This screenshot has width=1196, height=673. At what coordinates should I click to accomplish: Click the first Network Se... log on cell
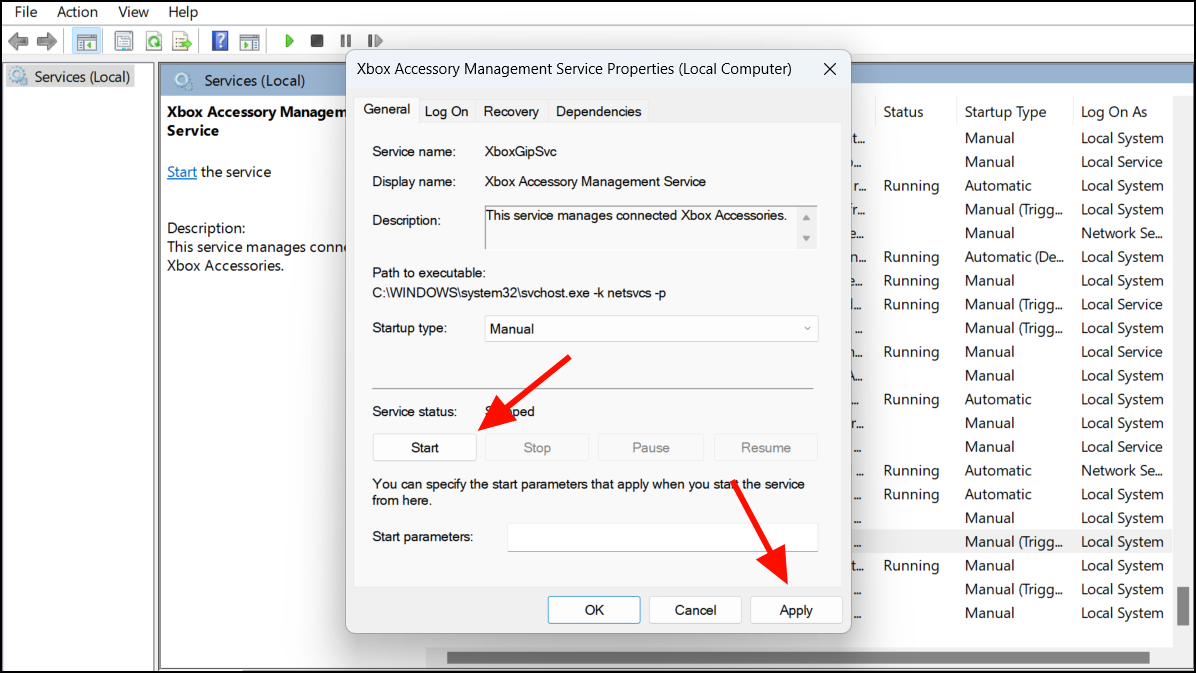[1121, 233]
